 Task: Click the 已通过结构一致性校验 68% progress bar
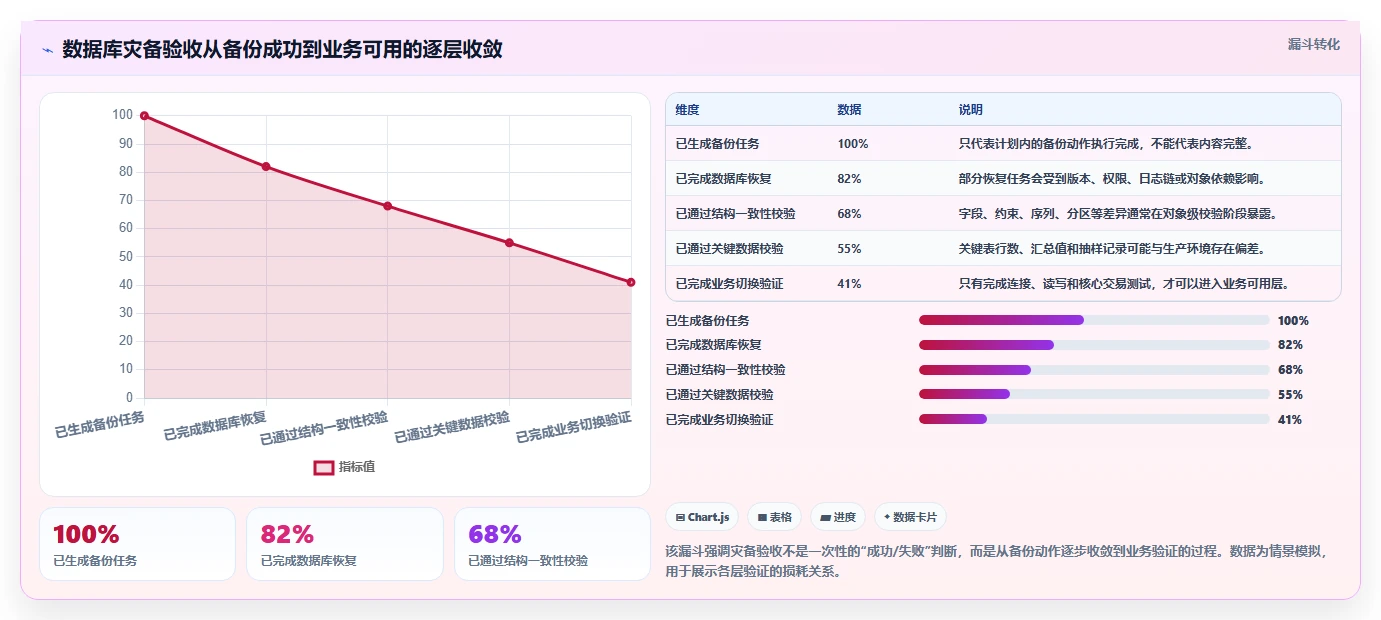click(1094, 370)
